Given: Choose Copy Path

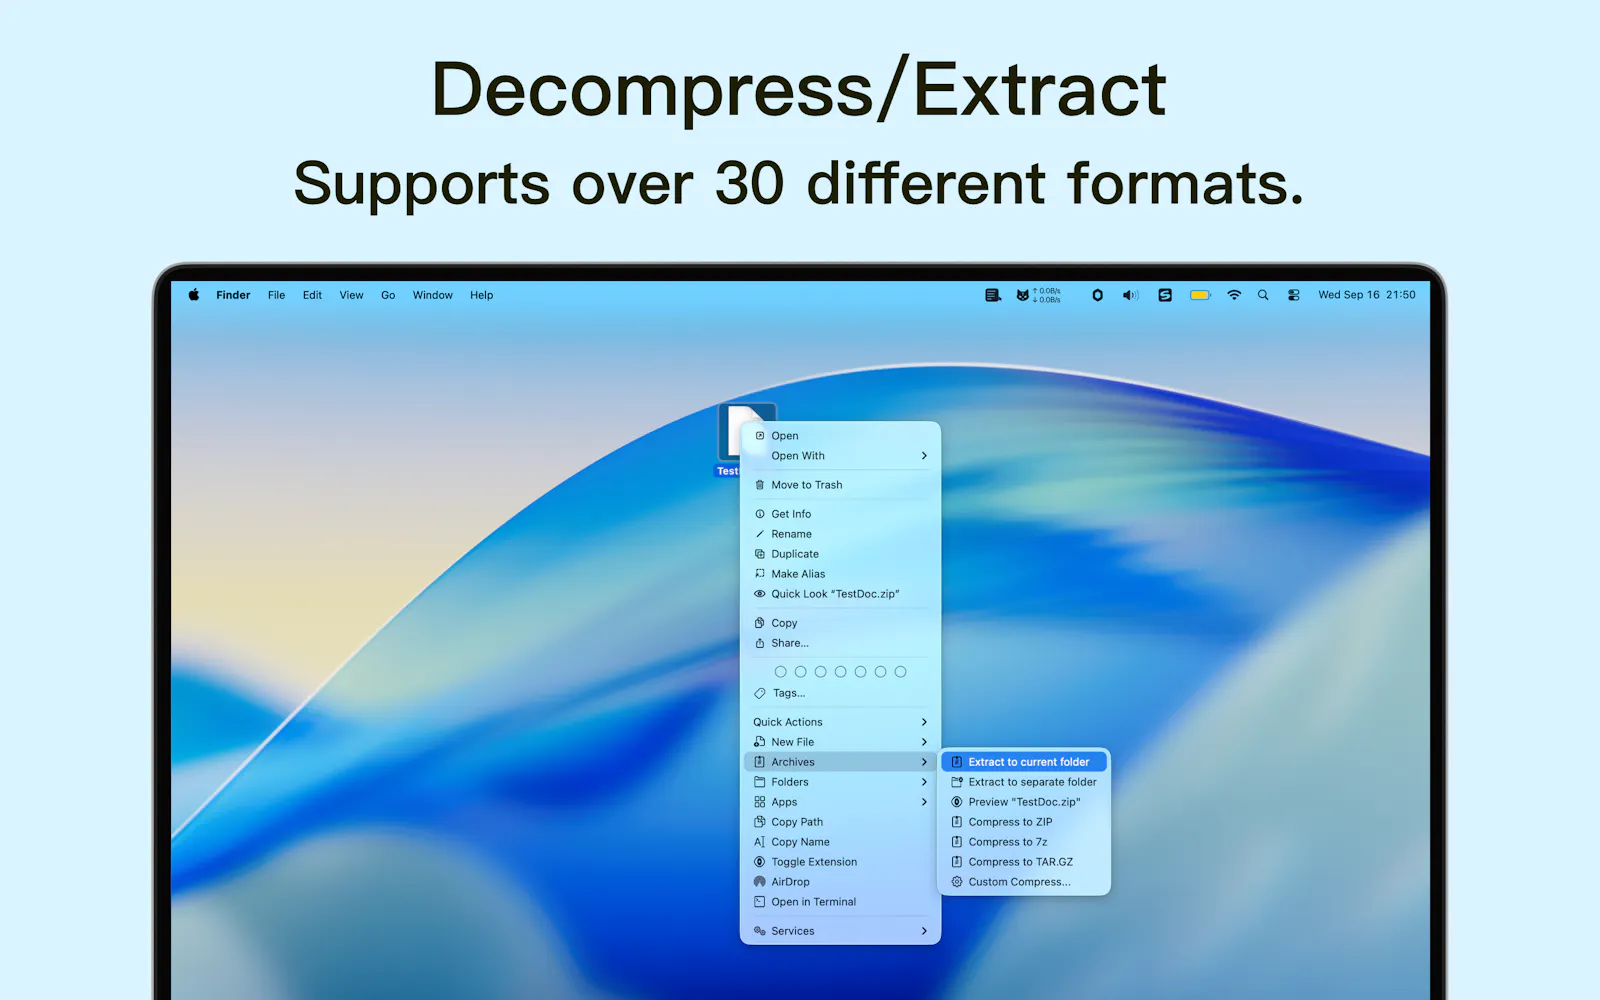Looking at the screenshot, I should coord(840,822).
